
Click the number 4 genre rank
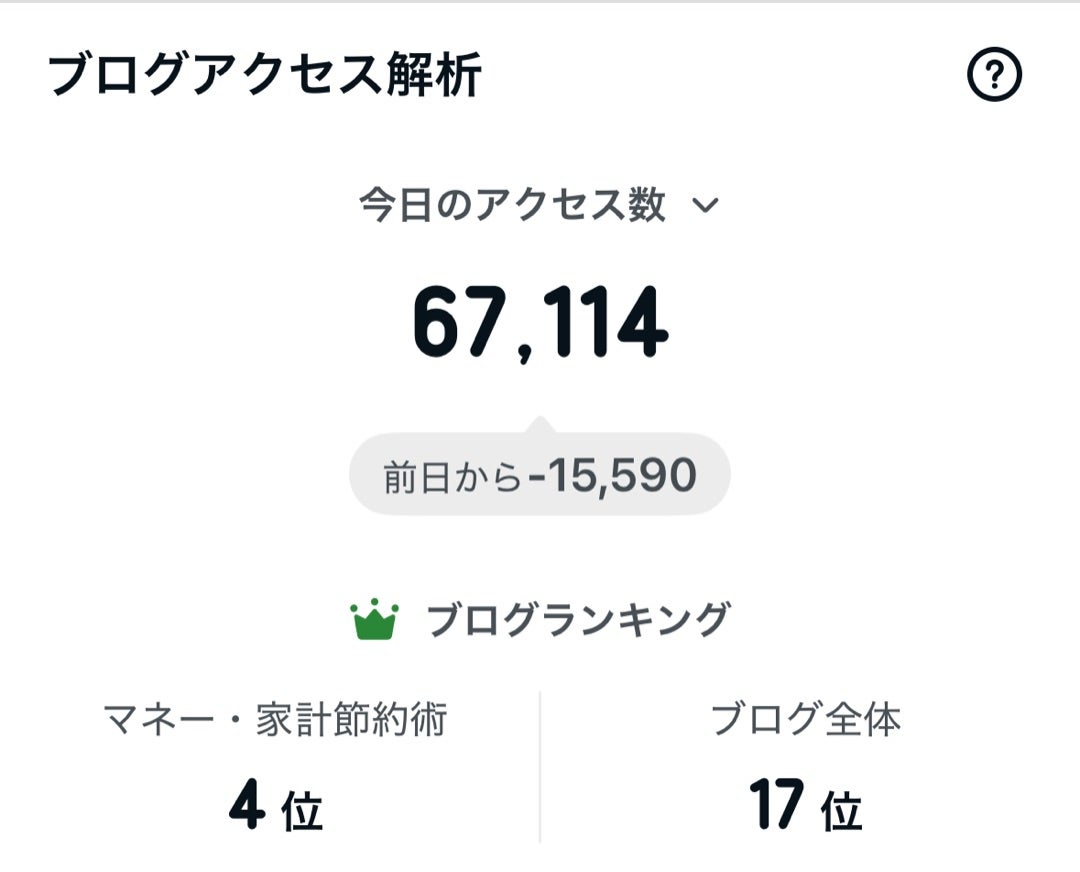[x=246, y=807]
